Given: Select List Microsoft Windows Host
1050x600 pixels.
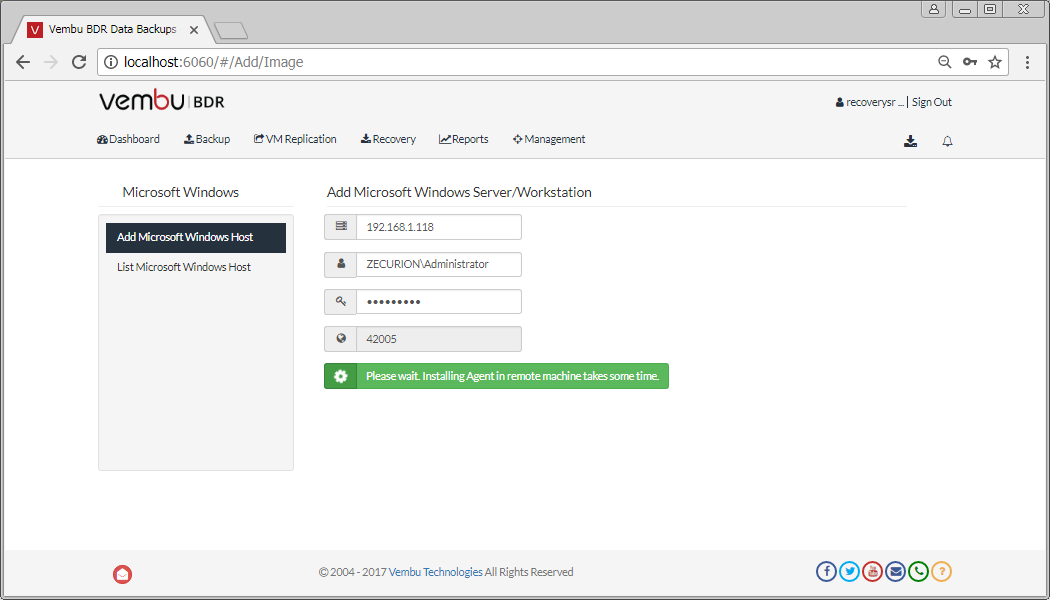Looking at the screenshot, I should coord(184,267).
